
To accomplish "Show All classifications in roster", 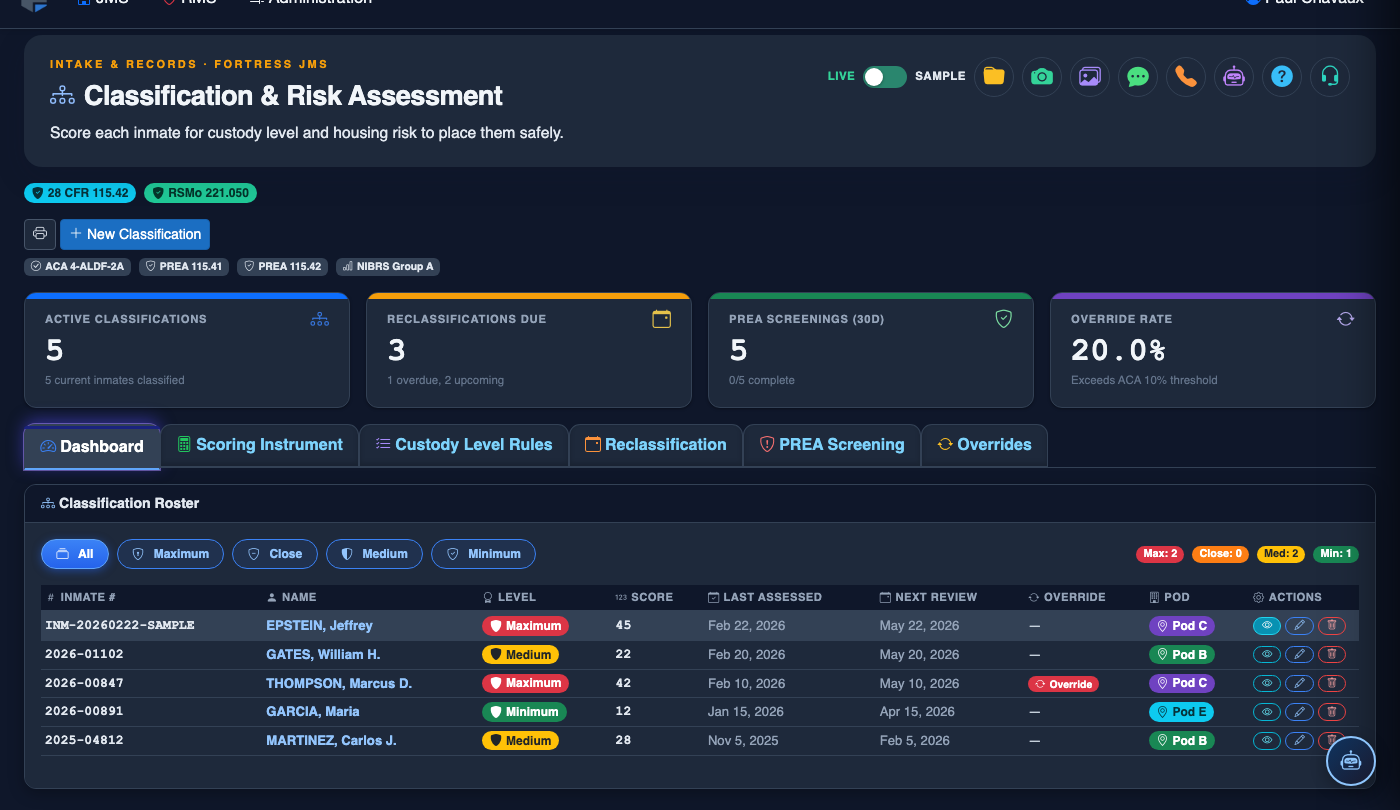I will (75, 554).
